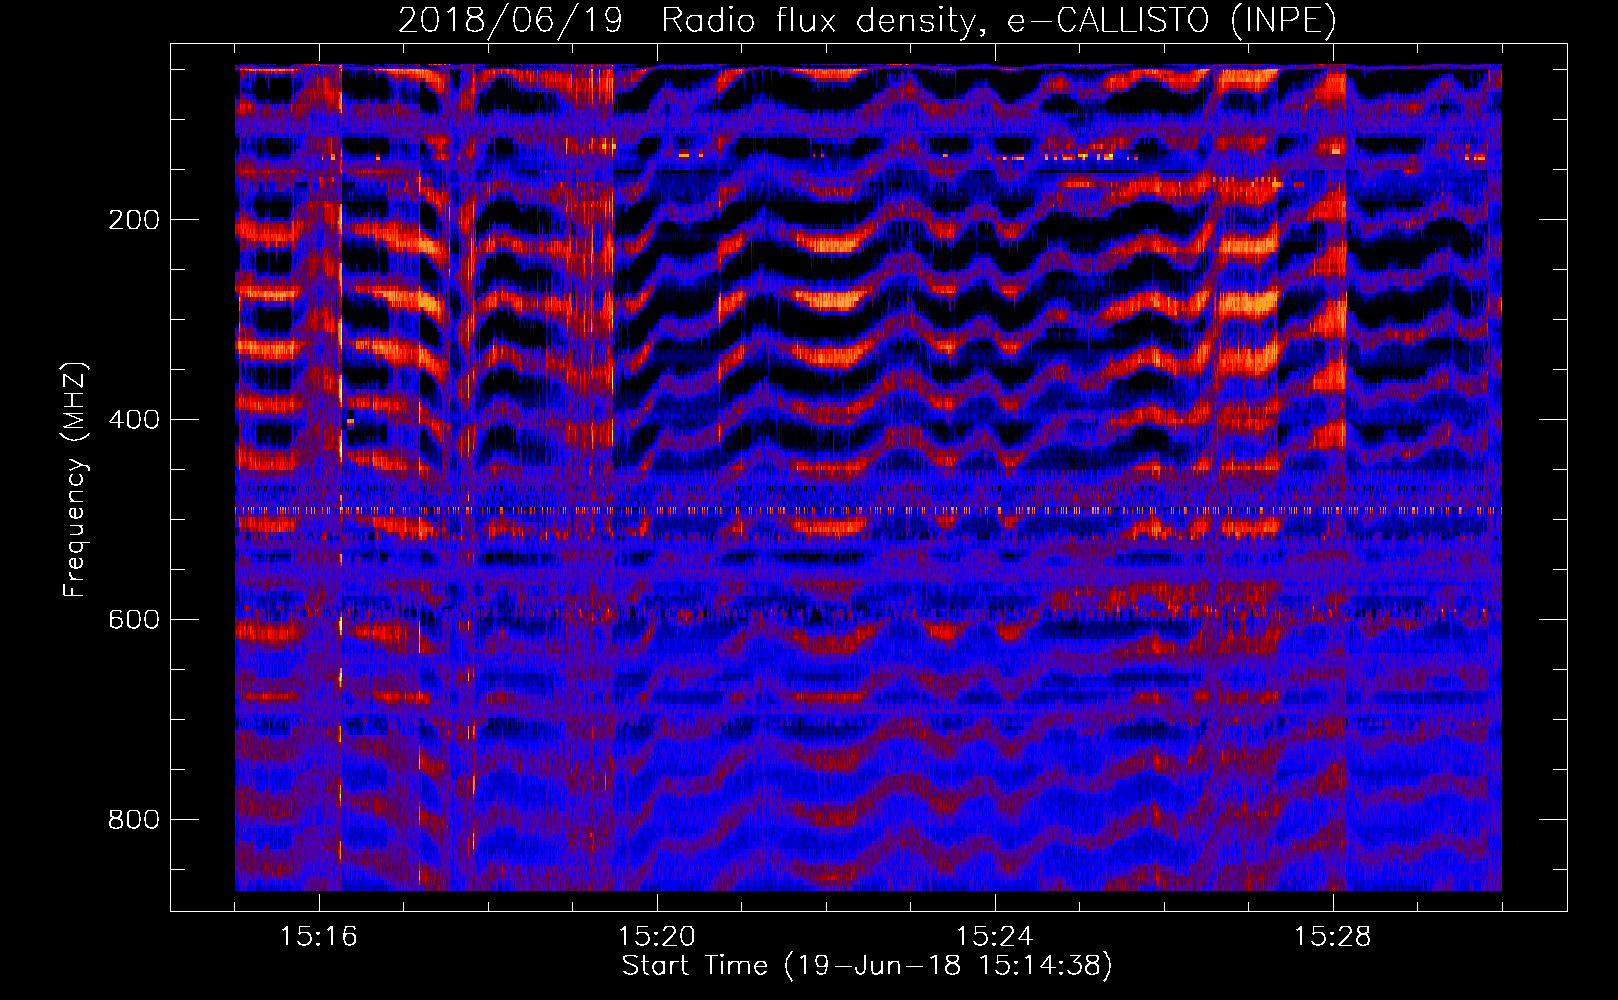1618x1000 pixels.
Task: Click the 200 frequency tick label
Action: click(x=134, y=220)
